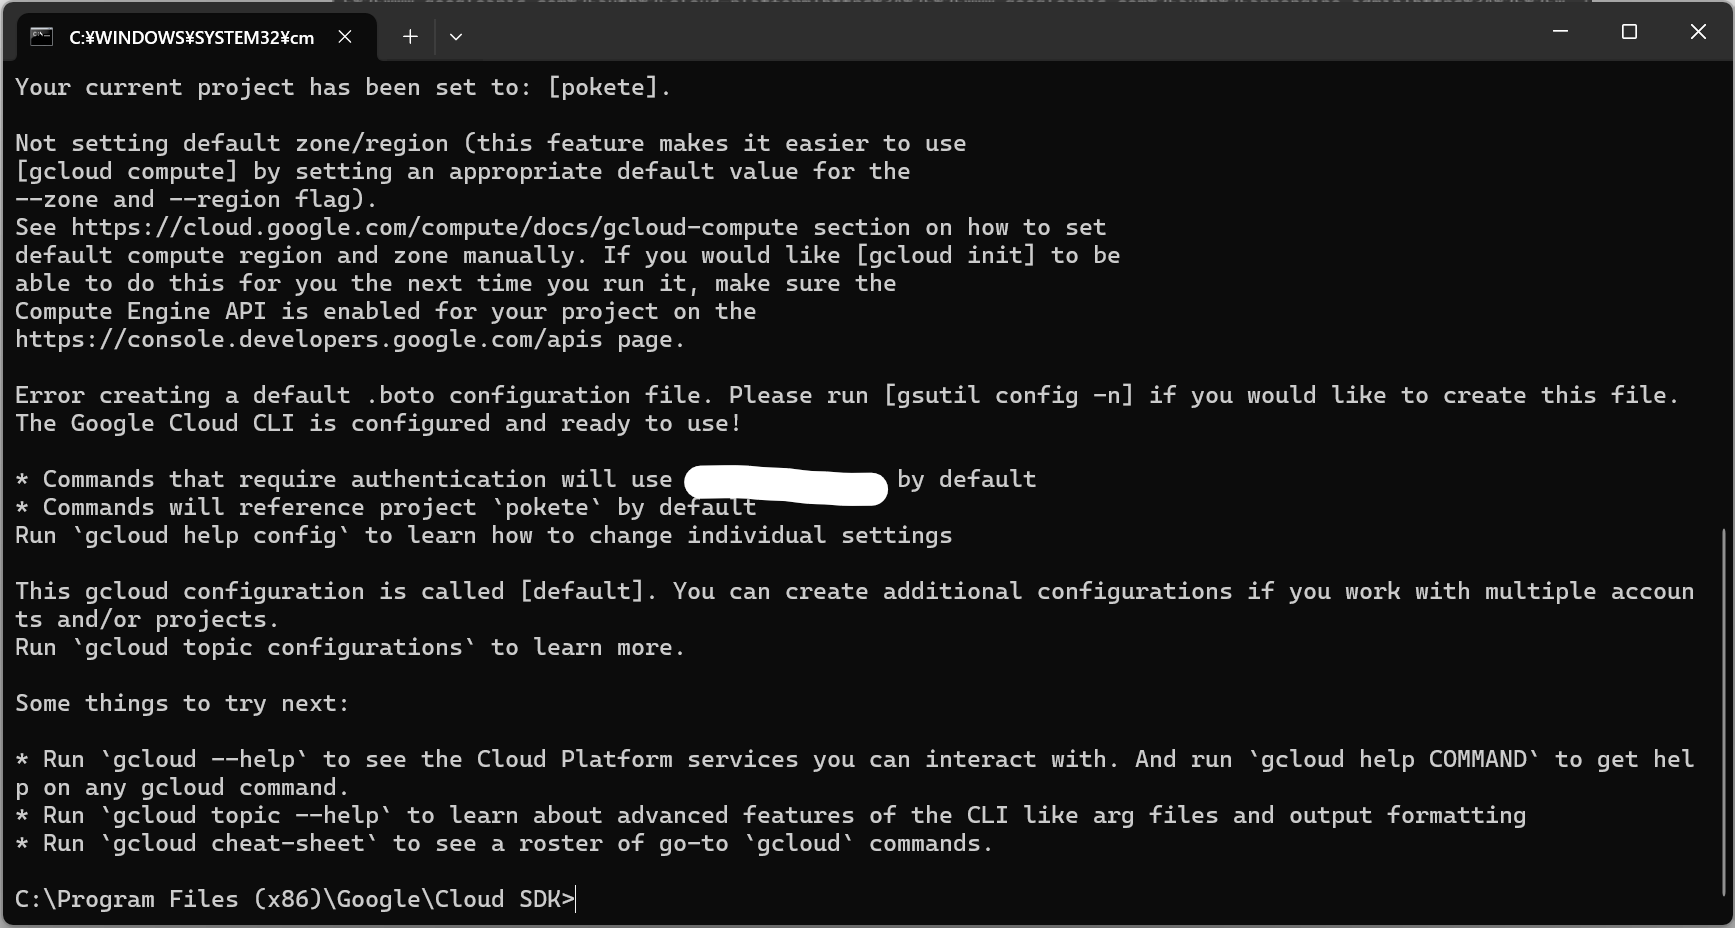Expand the new tab profile dropdown chevron
This screenshot has width=1735, height=928.
pyautogui.click(x=456, y=37)
